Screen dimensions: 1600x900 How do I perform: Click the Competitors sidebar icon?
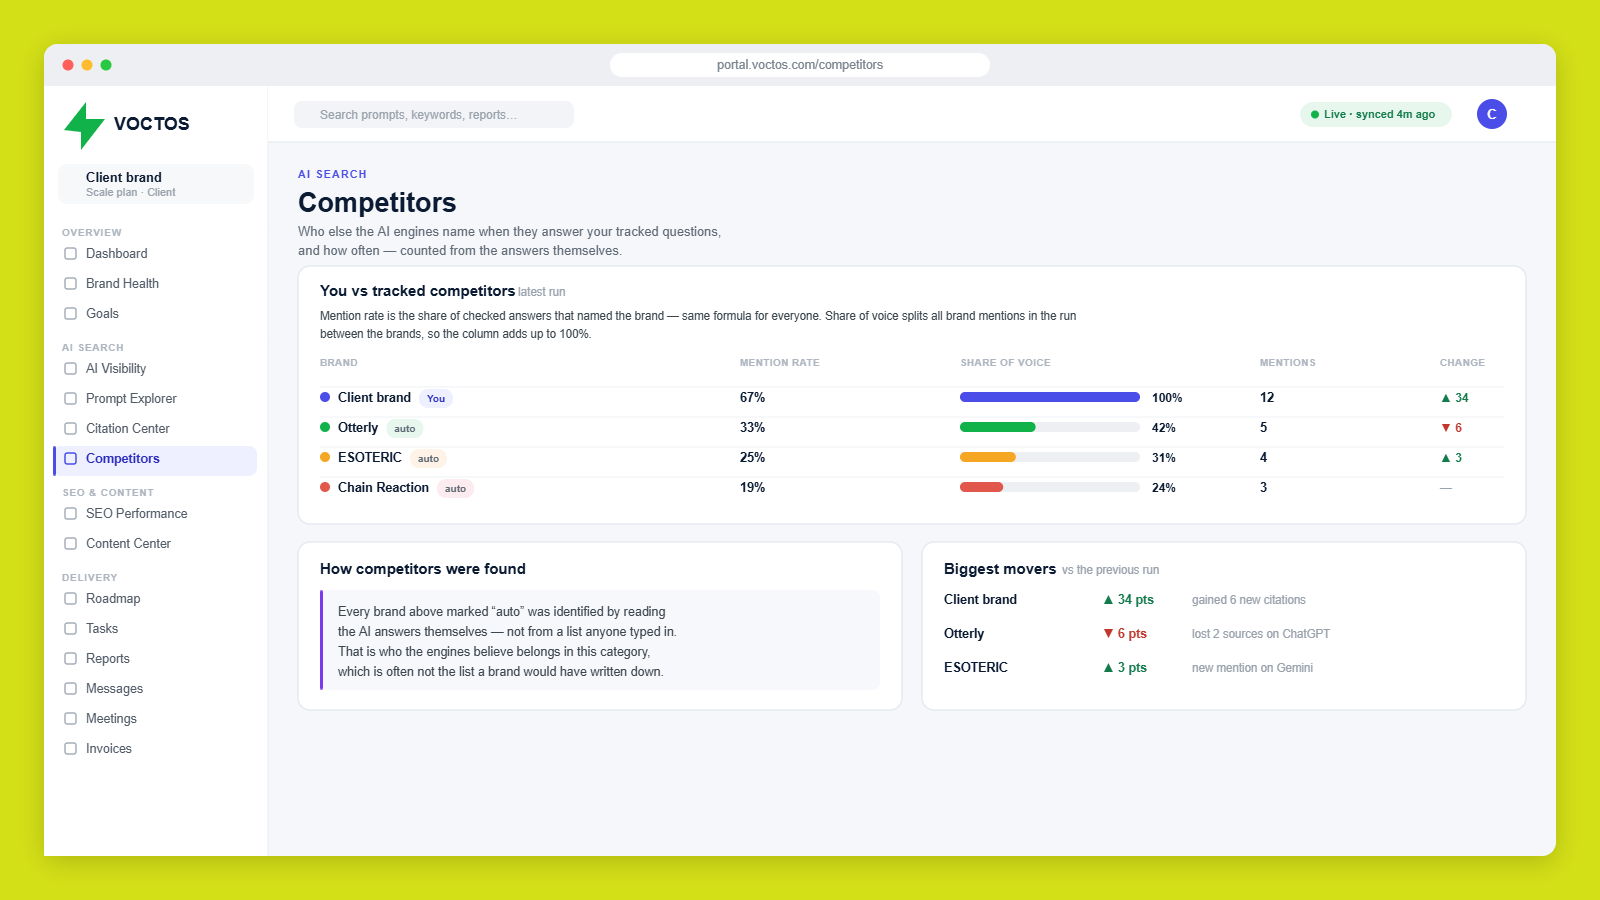click(x=70, y=459)
